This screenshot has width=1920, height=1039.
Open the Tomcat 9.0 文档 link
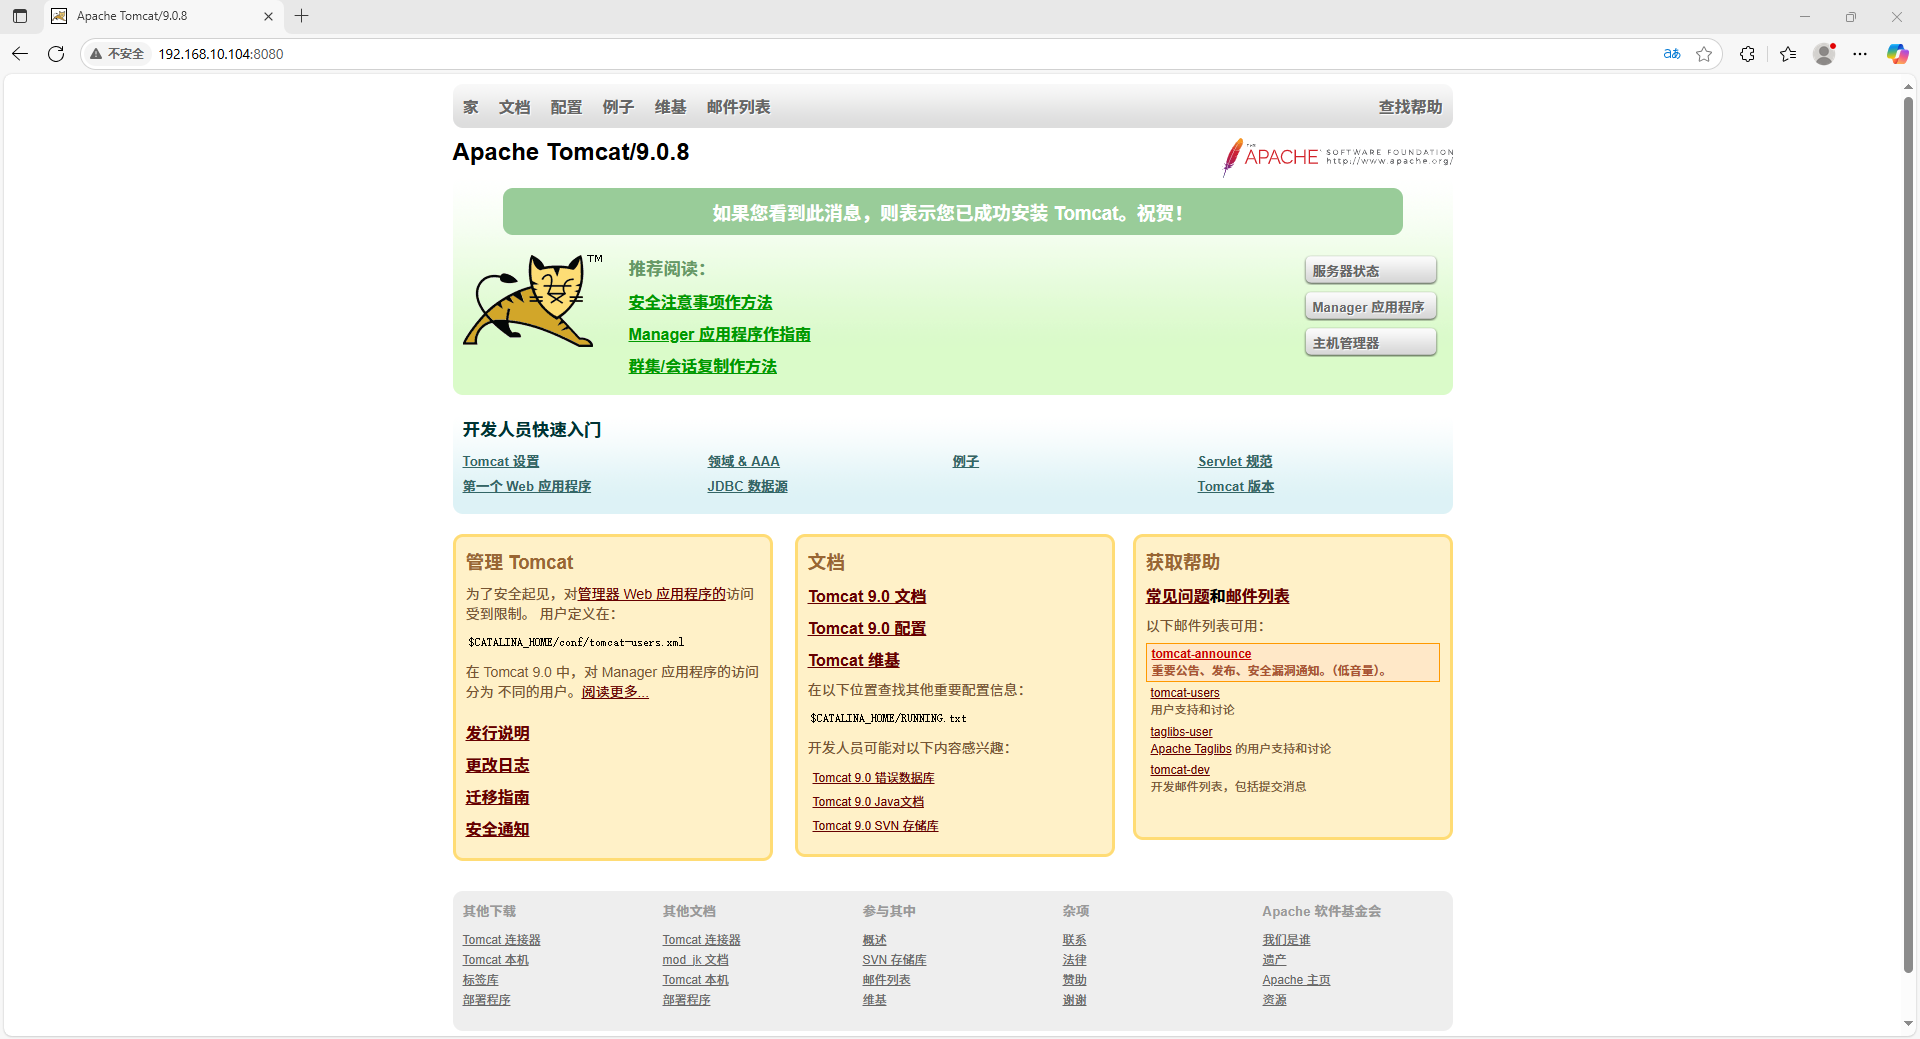click(867, 596)
